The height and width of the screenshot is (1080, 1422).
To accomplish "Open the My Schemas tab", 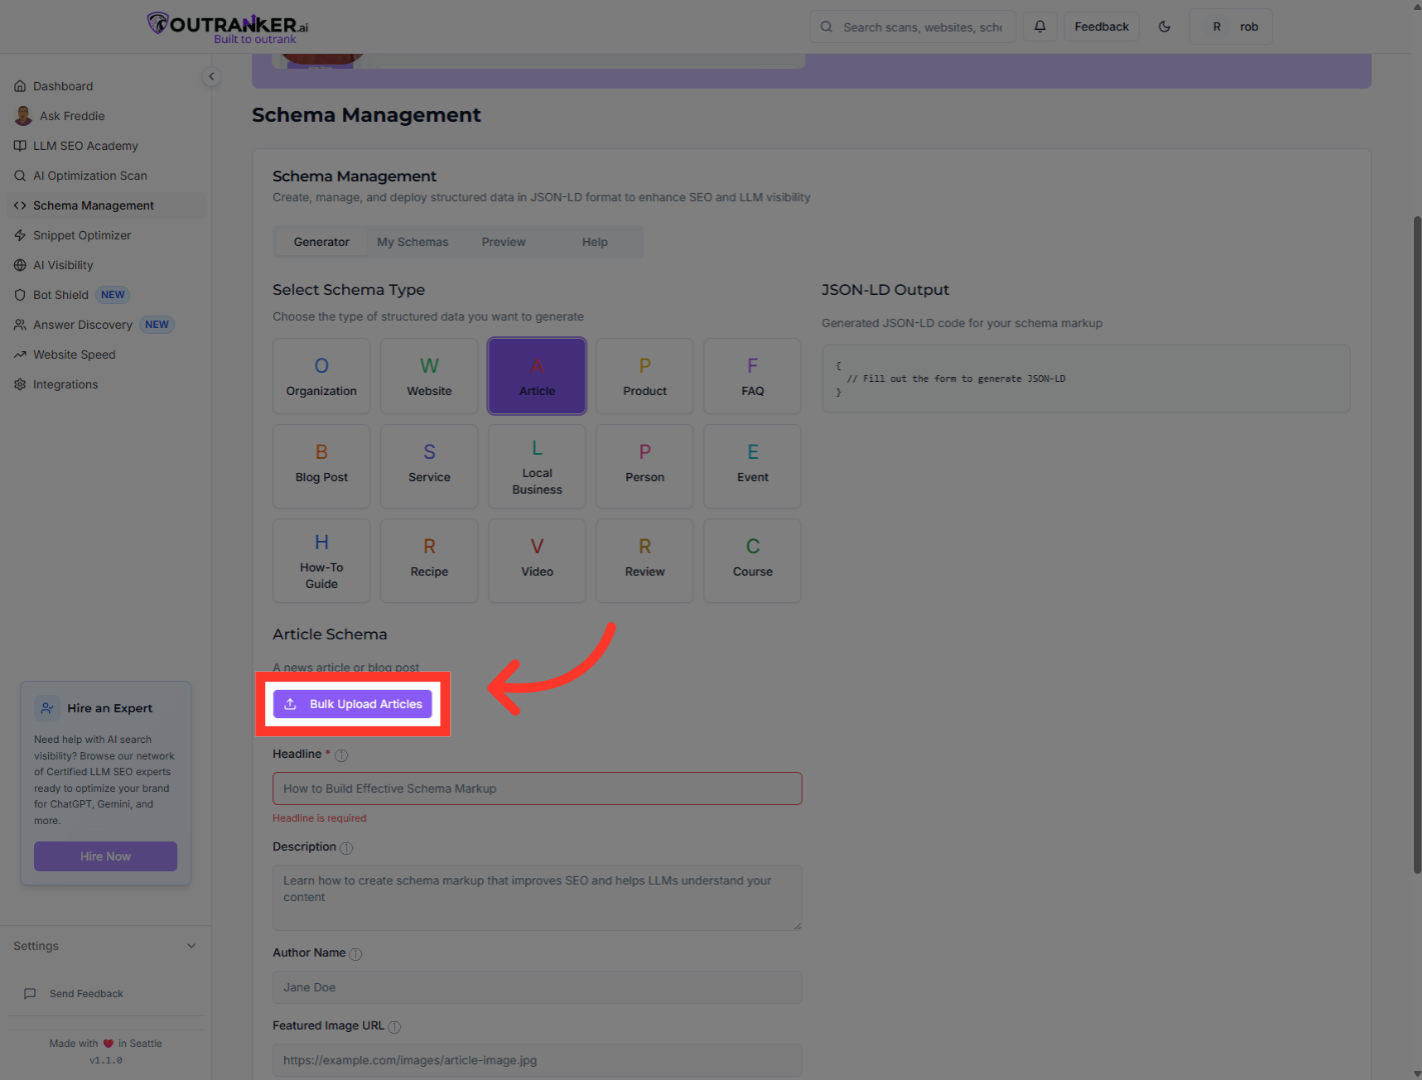I will (x=412, y=242).
